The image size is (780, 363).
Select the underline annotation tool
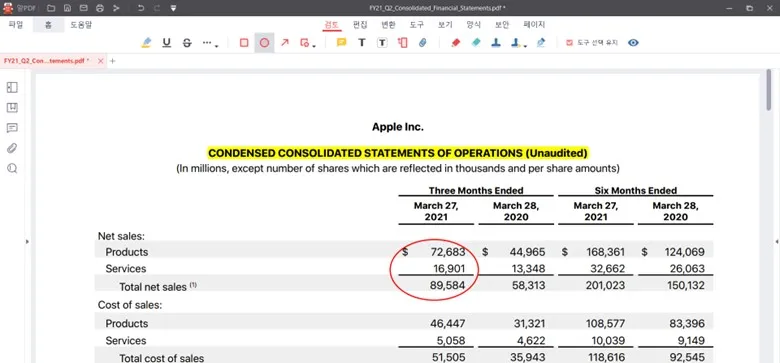tap(167, 43)
